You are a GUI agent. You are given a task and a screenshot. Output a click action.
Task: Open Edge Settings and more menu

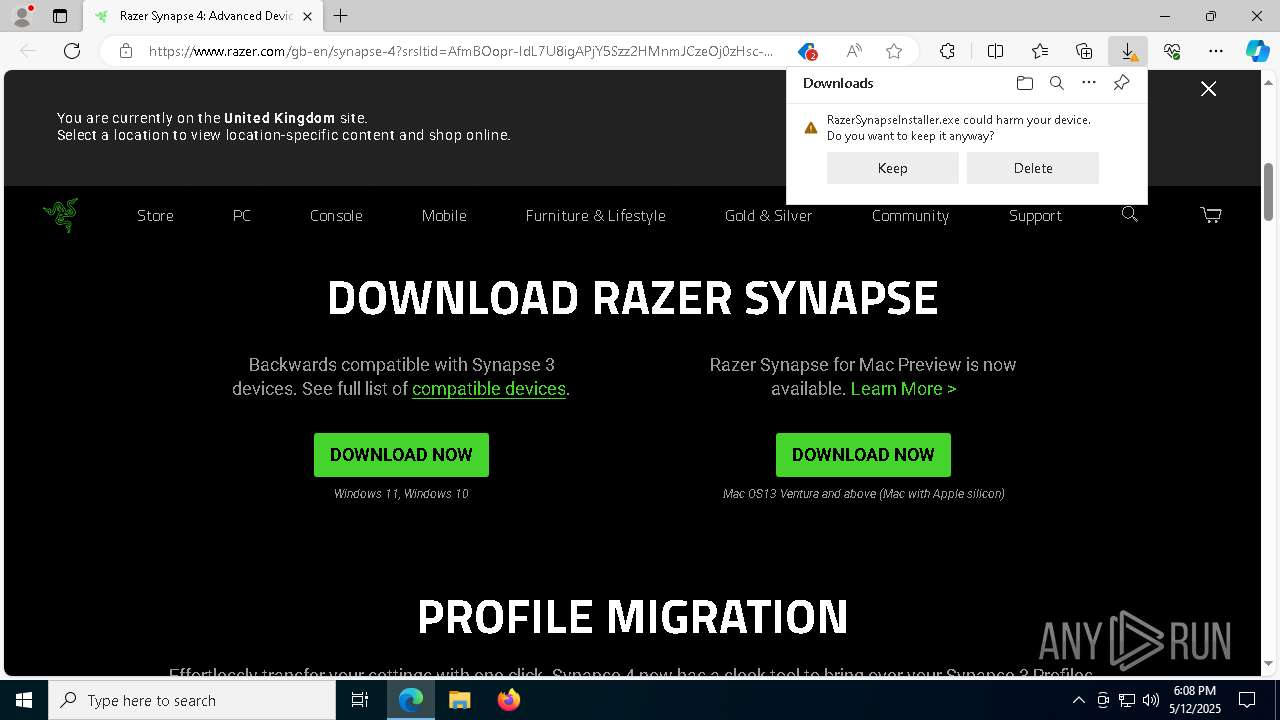pos(1216,51)
